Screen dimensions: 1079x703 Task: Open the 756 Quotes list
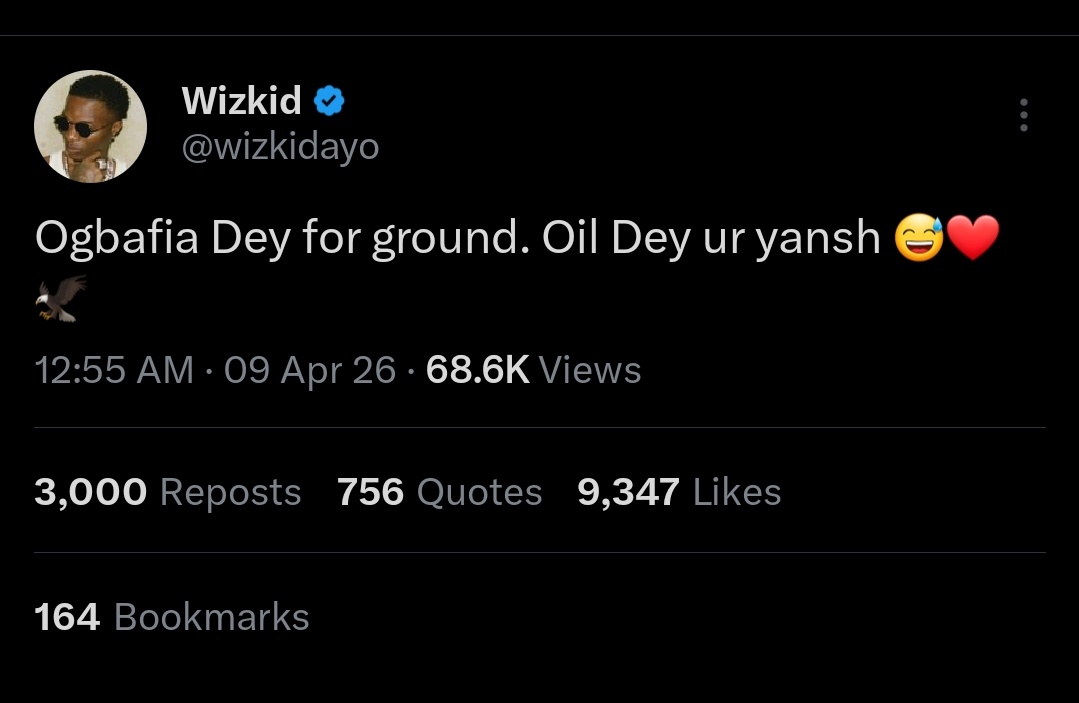tap(439, 492)
